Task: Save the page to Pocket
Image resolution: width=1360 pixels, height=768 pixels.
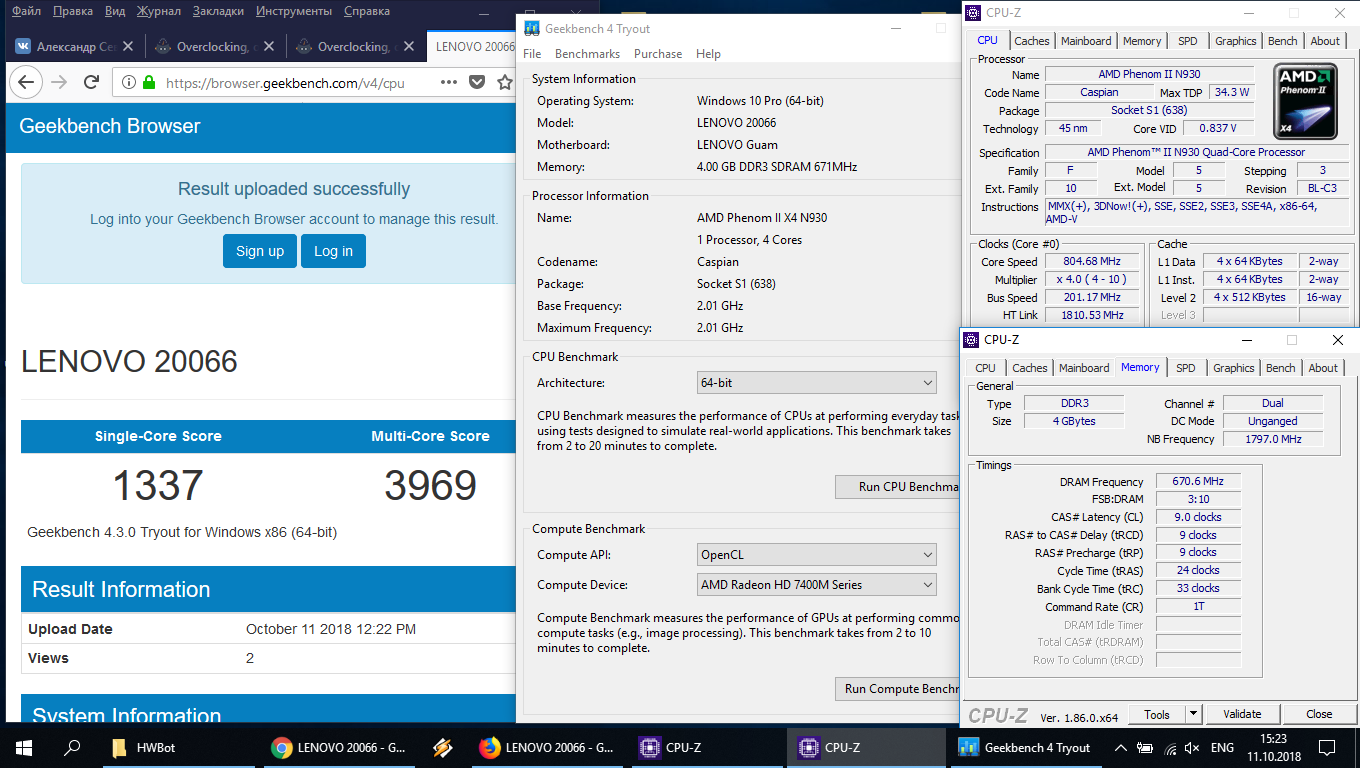Action: point(478,83)
